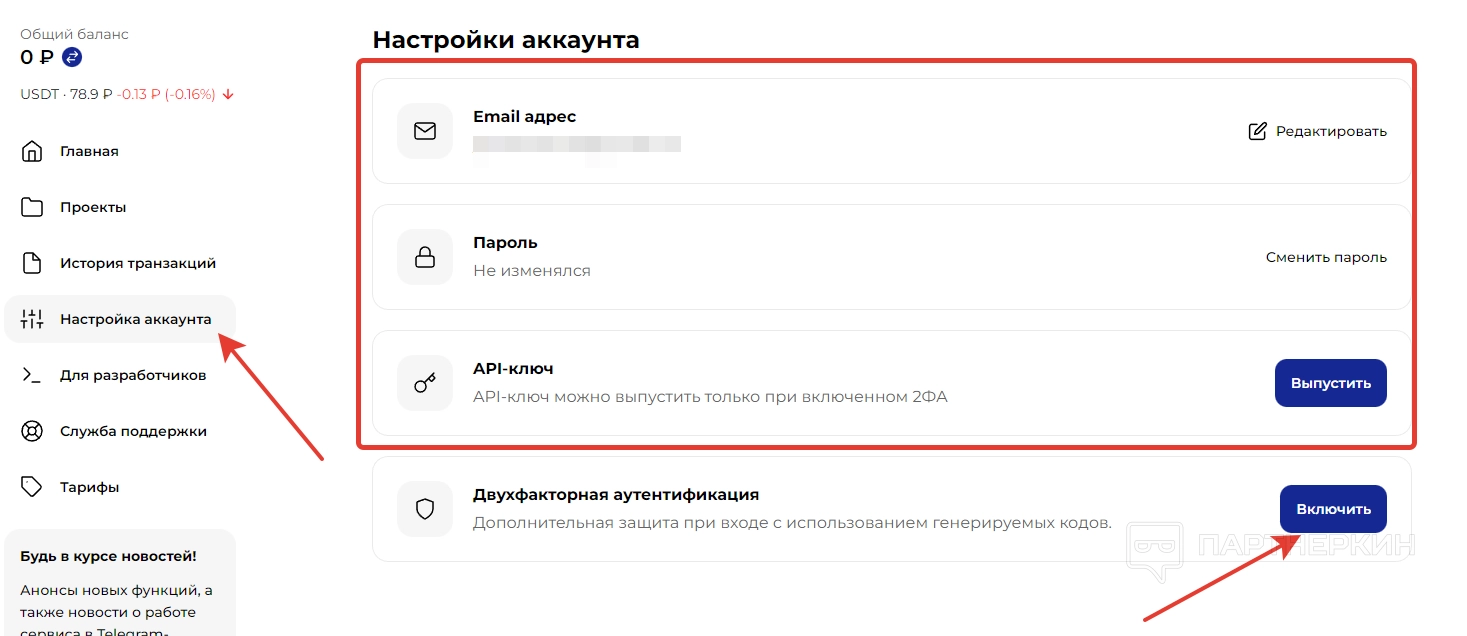Click the USDT 78.9 ₽ rate text
Image resolution: width=1467 pixels, height=636 pixels.
66,95
